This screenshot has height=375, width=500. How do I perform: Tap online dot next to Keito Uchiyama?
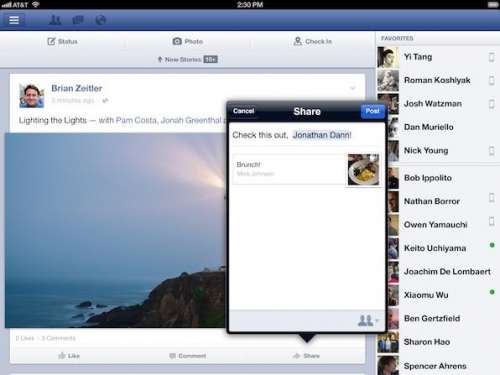point(492,245)
